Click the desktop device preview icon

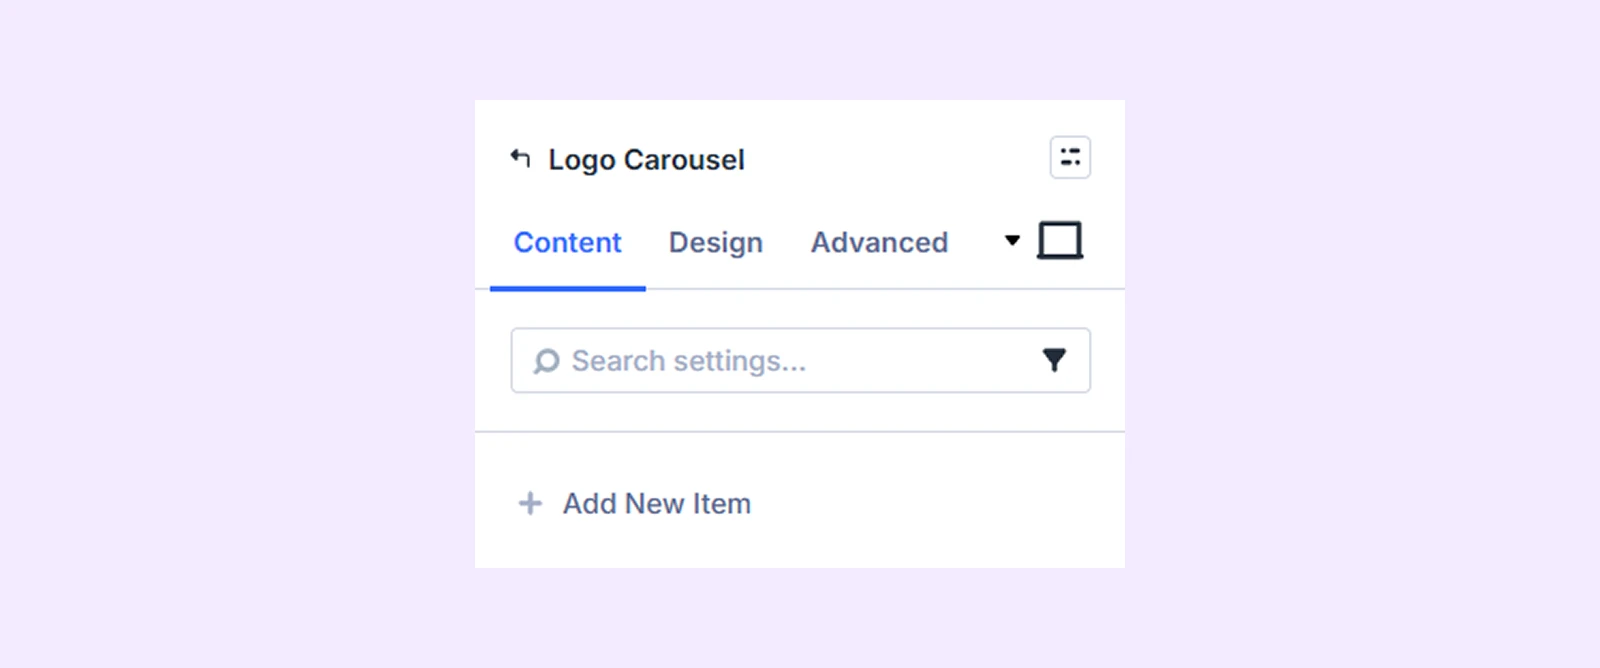pos(1060,241)
